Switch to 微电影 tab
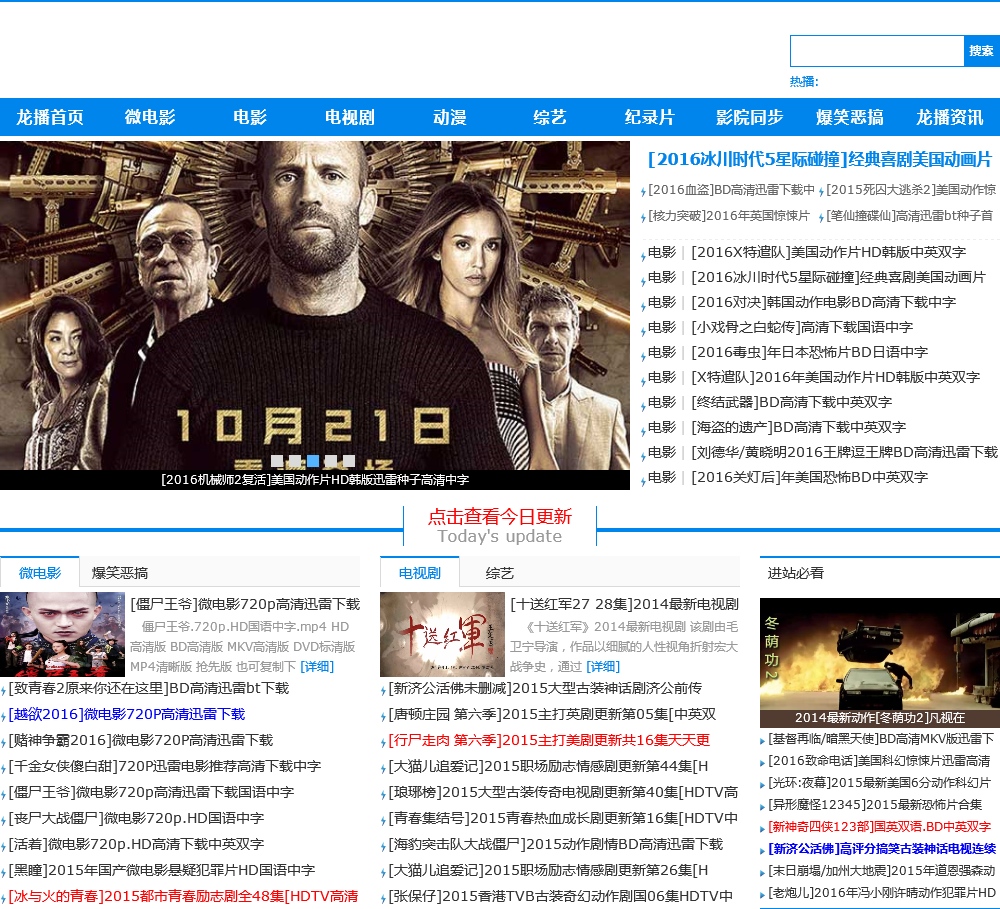 tap(40, 573)
